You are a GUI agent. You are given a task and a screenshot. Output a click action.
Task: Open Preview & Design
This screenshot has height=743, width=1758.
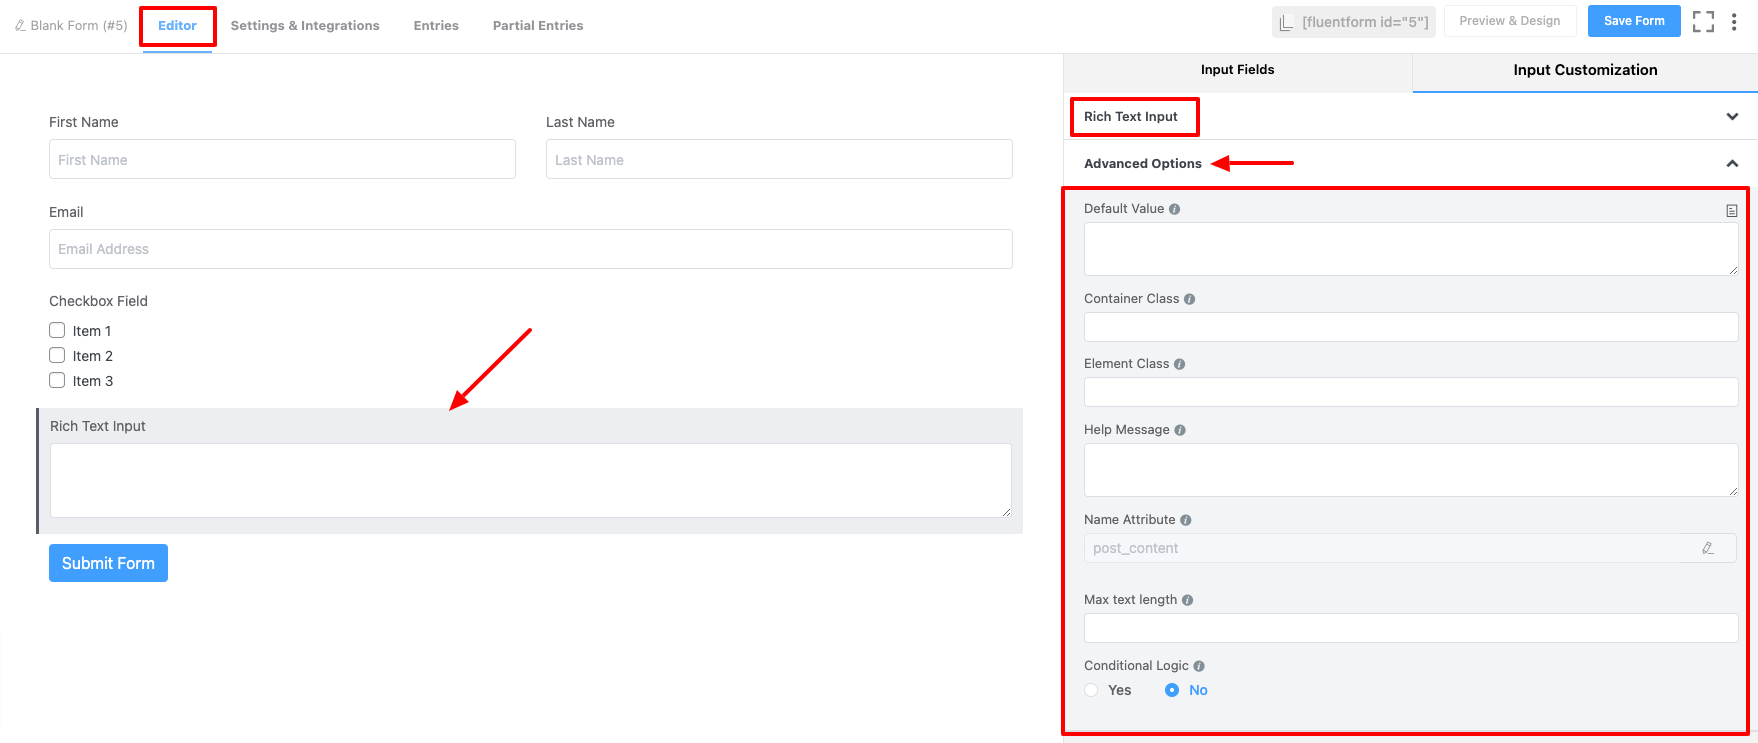[1509, 21]
